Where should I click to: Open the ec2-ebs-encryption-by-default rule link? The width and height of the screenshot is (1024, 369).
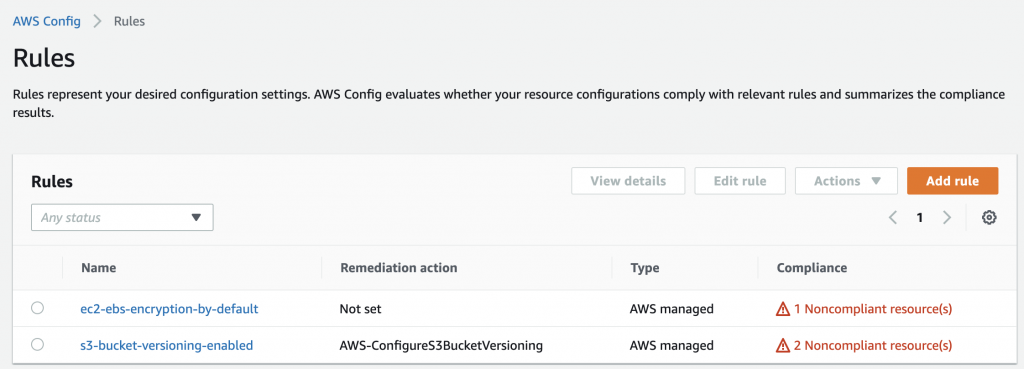click(x=169, y=309)
